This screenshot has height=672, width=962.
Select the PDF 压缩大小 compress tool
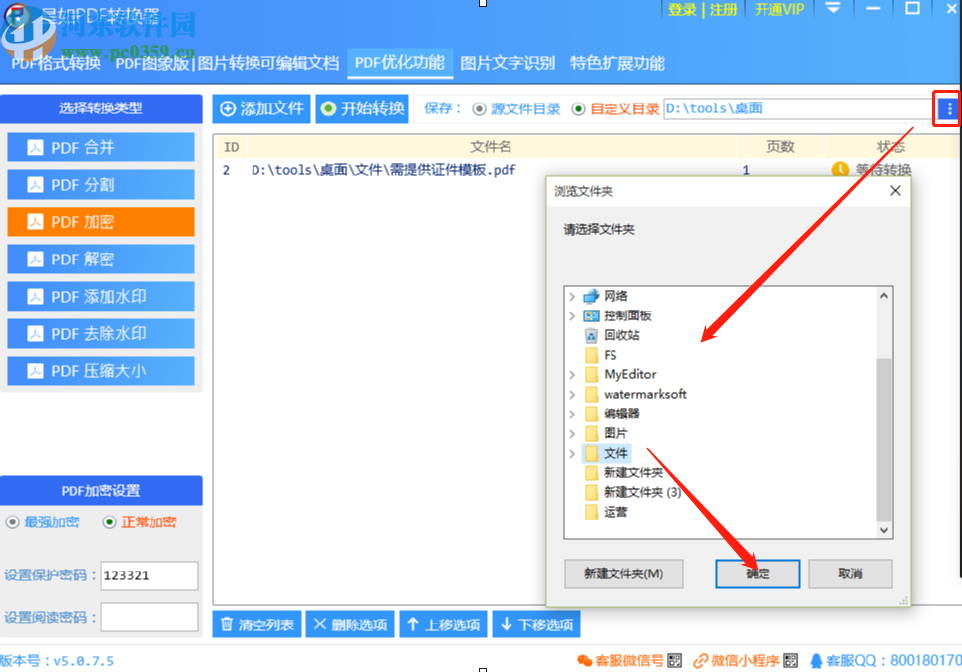pyautogui.click(x=100, y=371)
